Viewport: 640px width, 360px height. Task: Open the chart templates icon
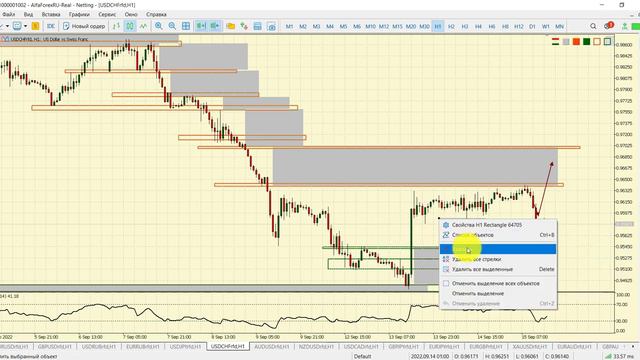pyautogui.click(x=258, y=26)
